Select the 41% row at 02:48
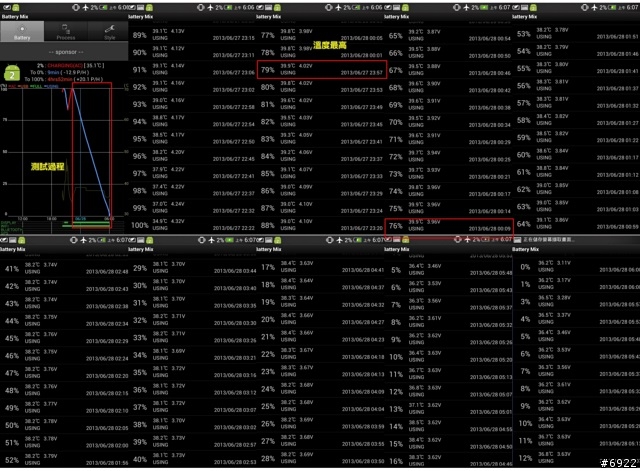This screenshot has width=640, height=471. 64,269
